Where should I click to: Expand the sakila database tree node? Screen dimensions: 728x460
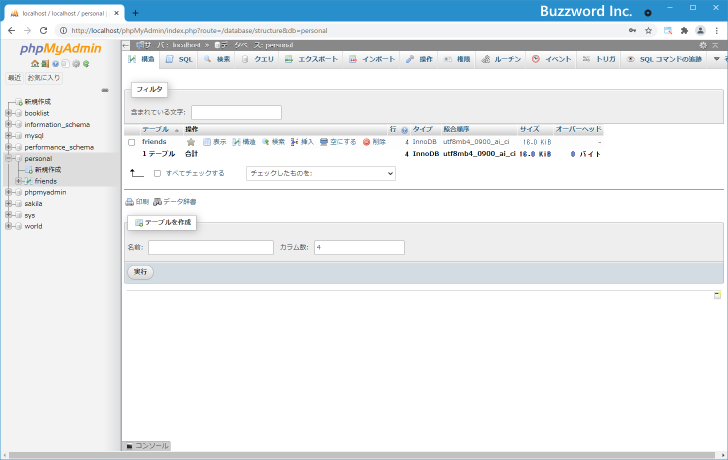pyautogui.click(x=9, y=203)
